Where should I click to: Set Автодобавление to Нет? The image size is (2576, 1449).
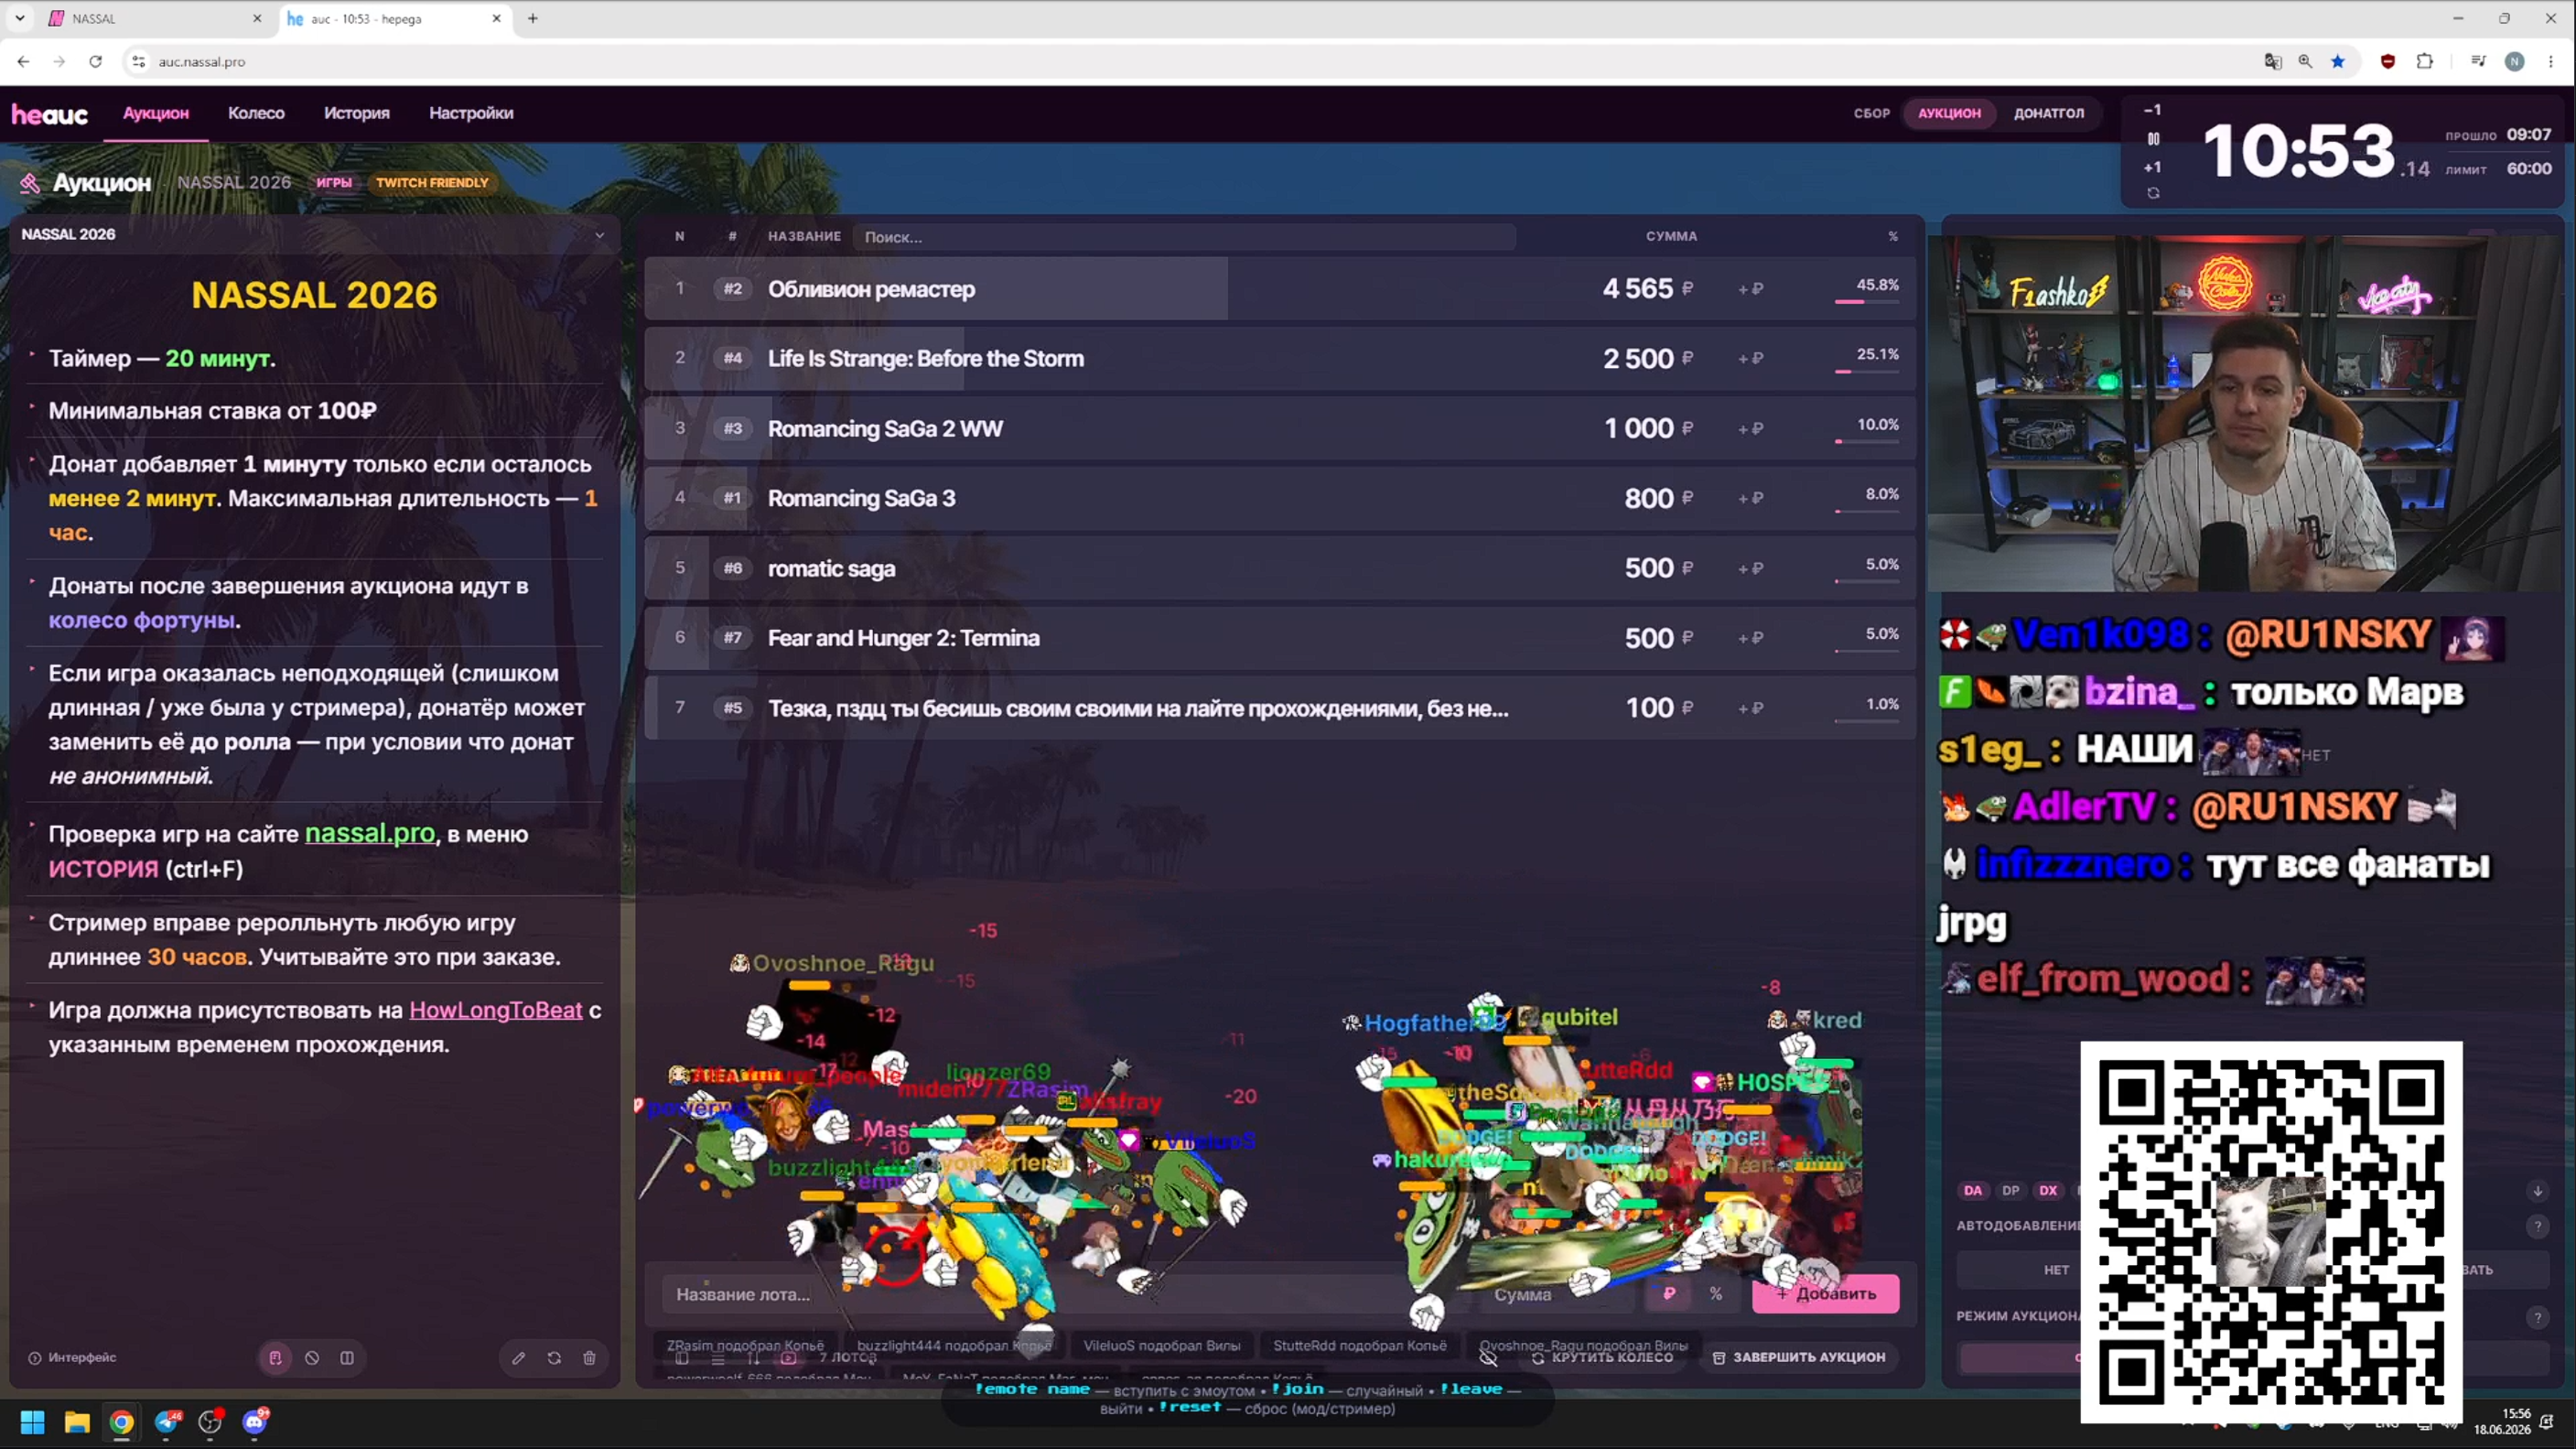(x=2056, y=1270)
